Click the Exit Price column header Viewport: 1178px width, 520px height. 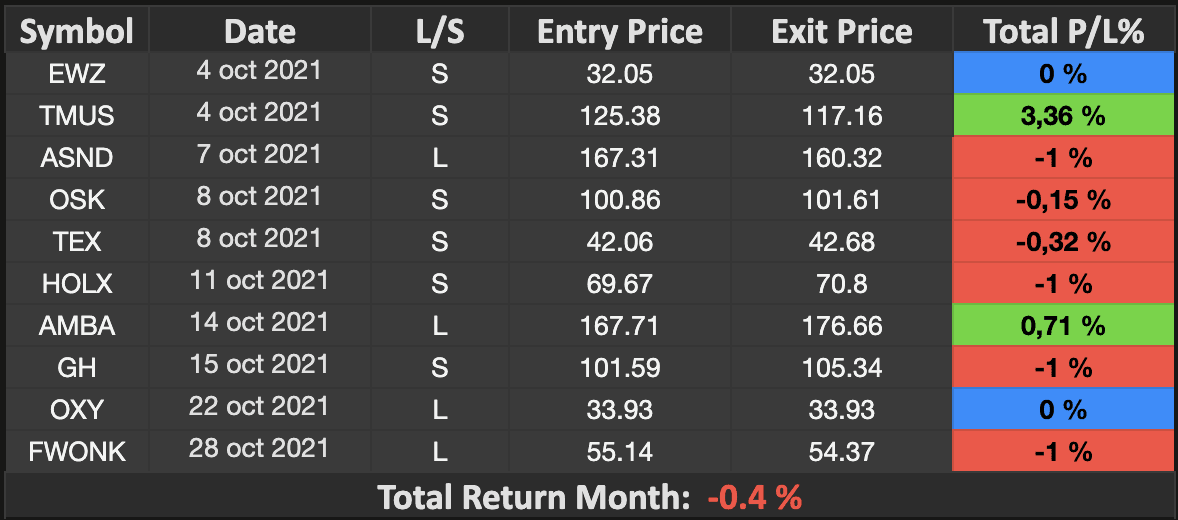coord(842,32)
